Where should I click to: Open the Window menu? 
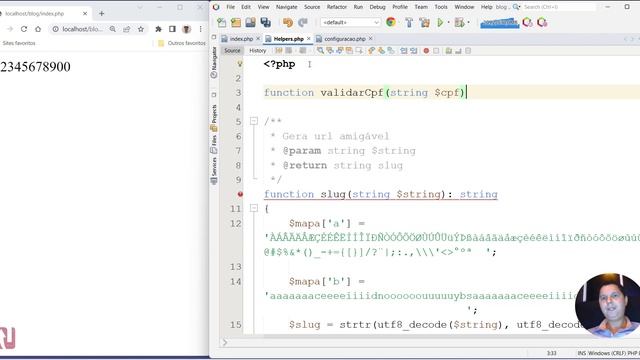coord(464,7)
